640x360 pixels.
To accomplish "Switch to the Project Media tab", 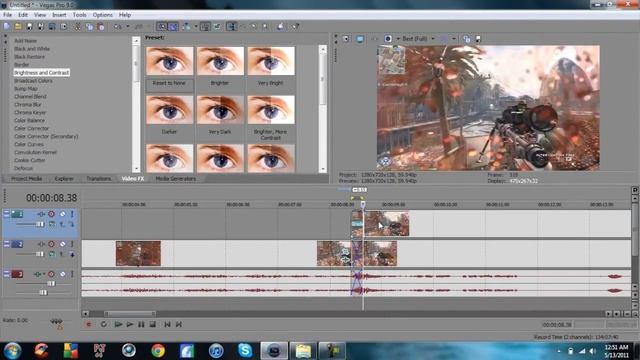I will tap(26, 179).
